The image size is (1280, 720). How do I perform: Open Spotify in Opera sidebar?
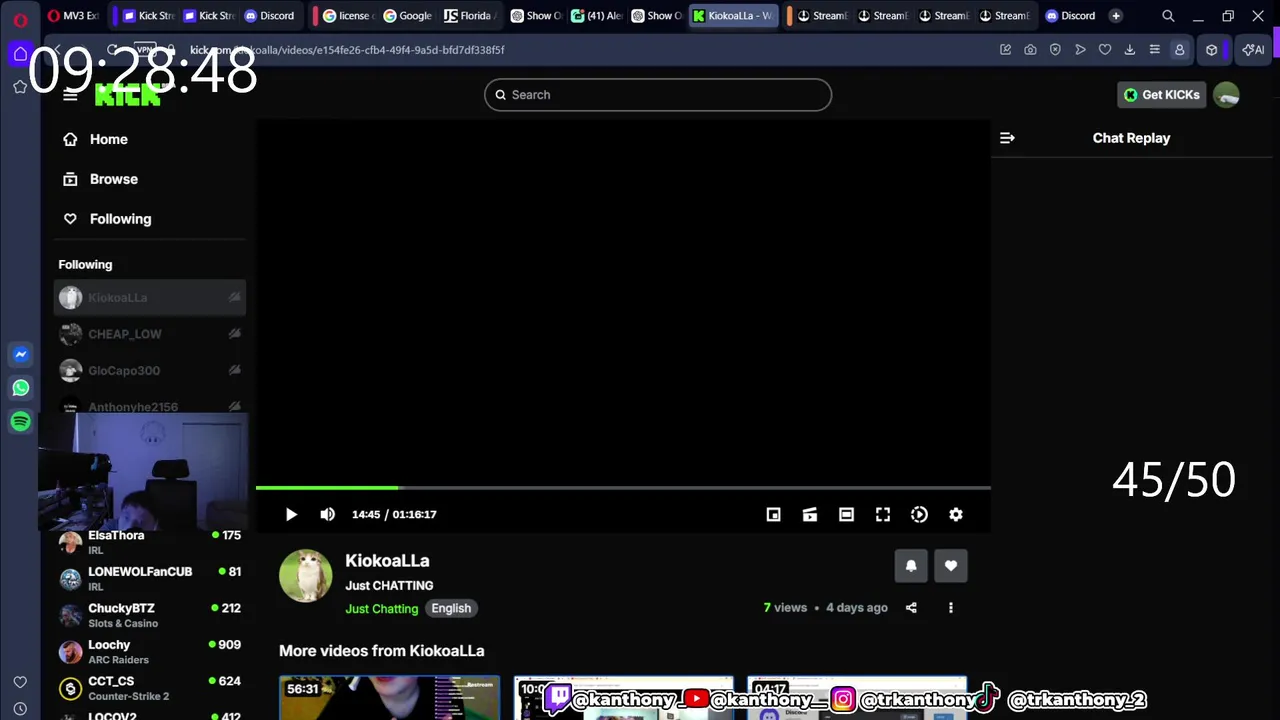click(20, 422)
